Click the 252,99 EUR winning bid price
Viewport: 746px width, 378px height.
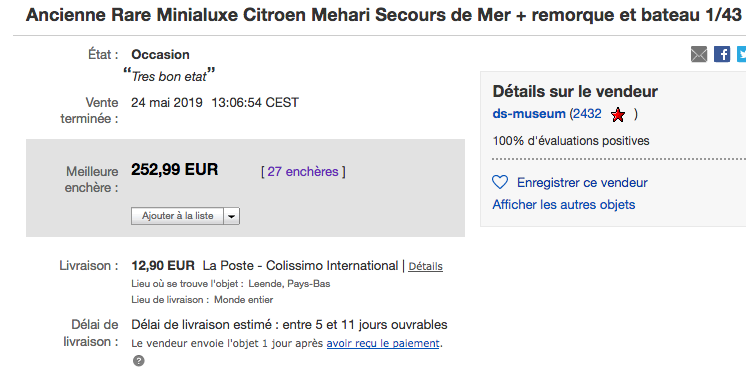pos(175,169)
